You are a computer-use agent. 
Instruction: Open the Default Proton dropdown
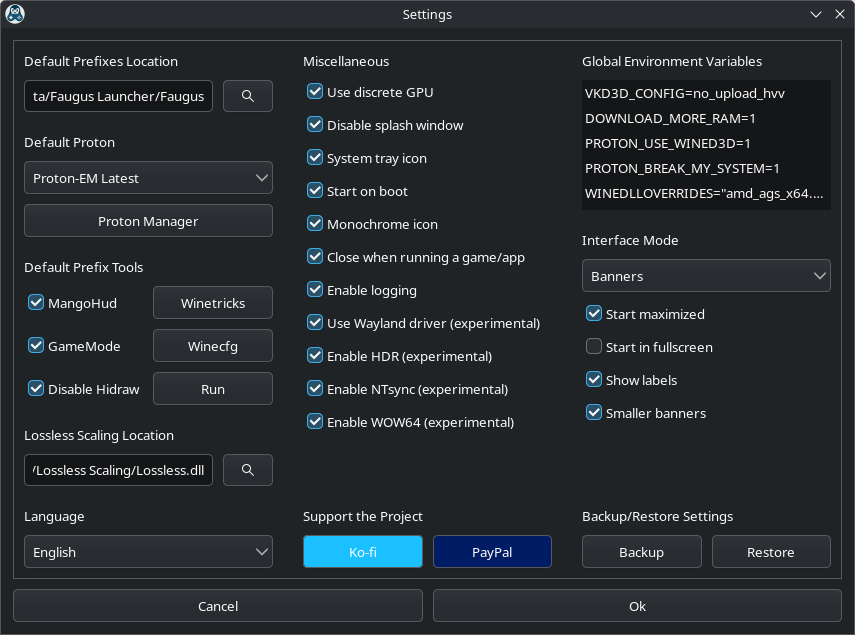[x=148, y=178]
